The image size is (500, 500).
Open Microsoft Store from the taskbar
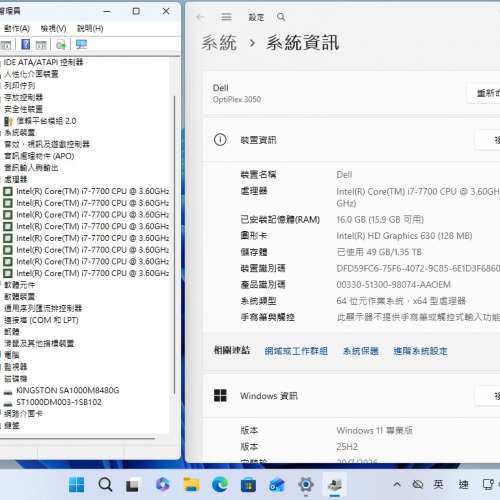pos(248,484)
